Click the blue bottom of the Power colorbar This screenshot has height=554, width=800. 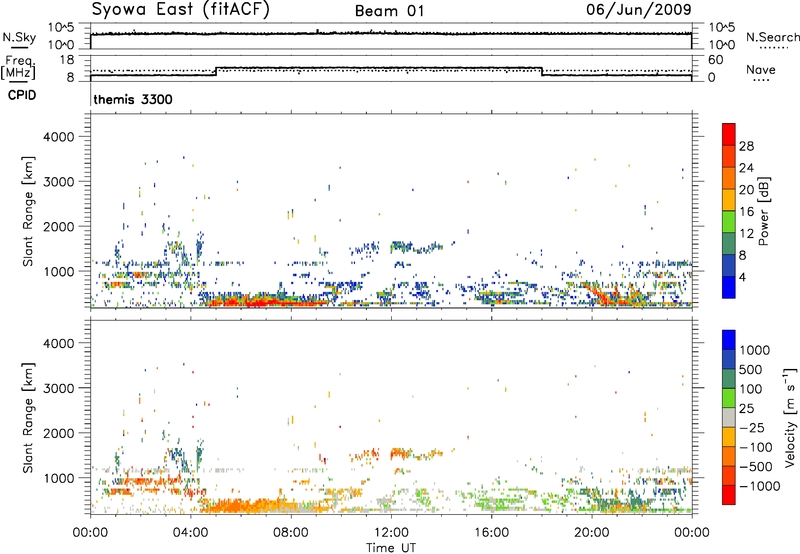(x=729, y=287)
